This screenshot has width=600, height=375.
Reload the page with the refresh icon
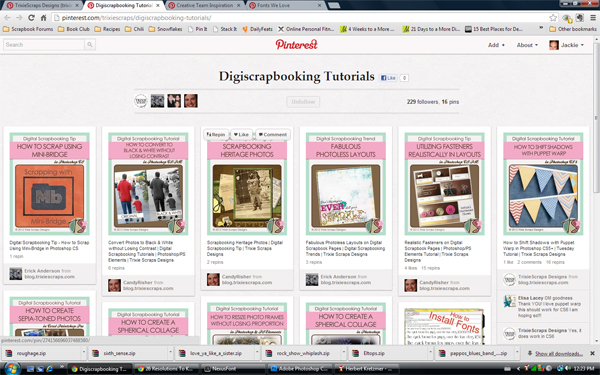[31, 18]
